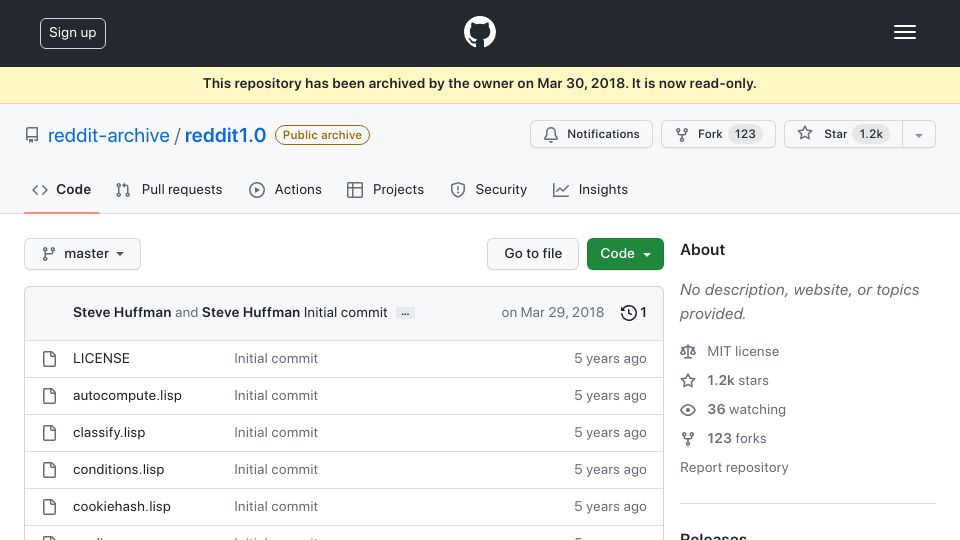Screen dimensions: 960x540
Task: Click the archived repository banner text
Action: coord(479,84)
